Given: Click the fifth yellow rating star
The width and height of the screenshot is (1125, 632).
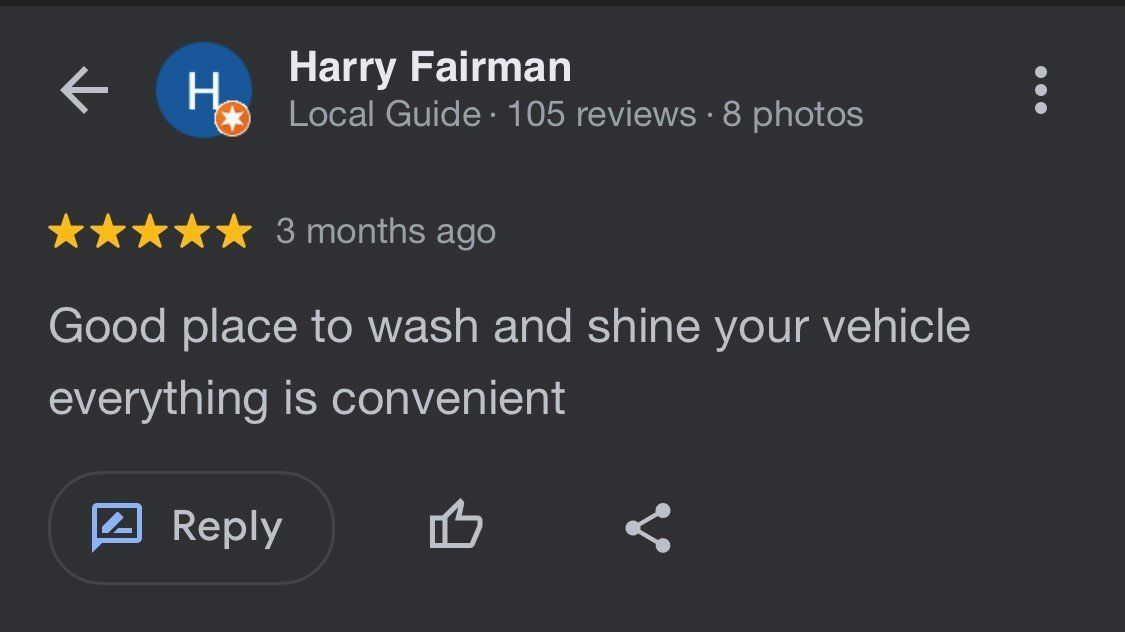Looking at the screenshot, I should click(x=234, y=232).
